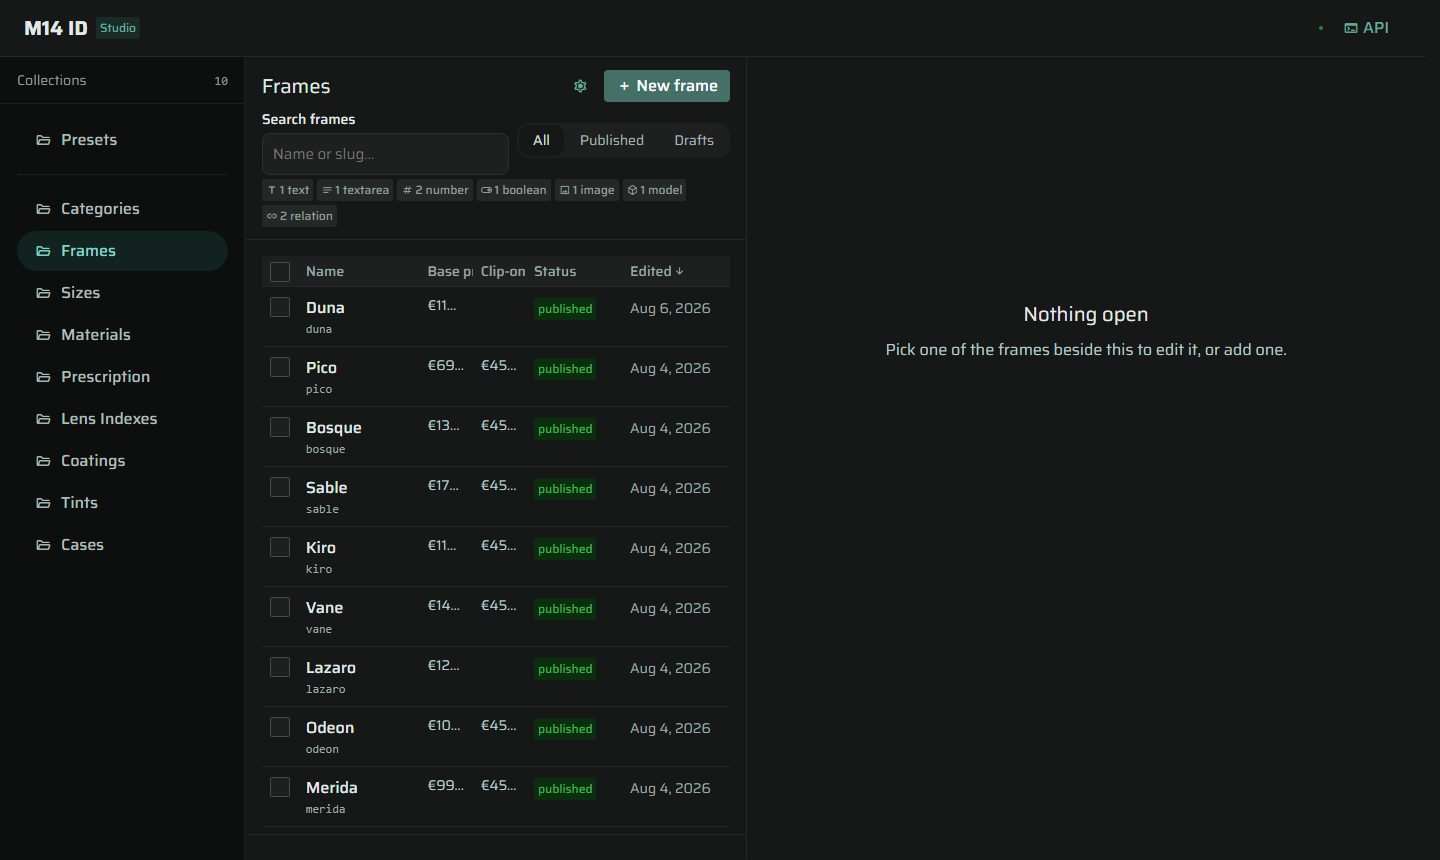Click the '1 boolean' field type chip

coord(514,190)
